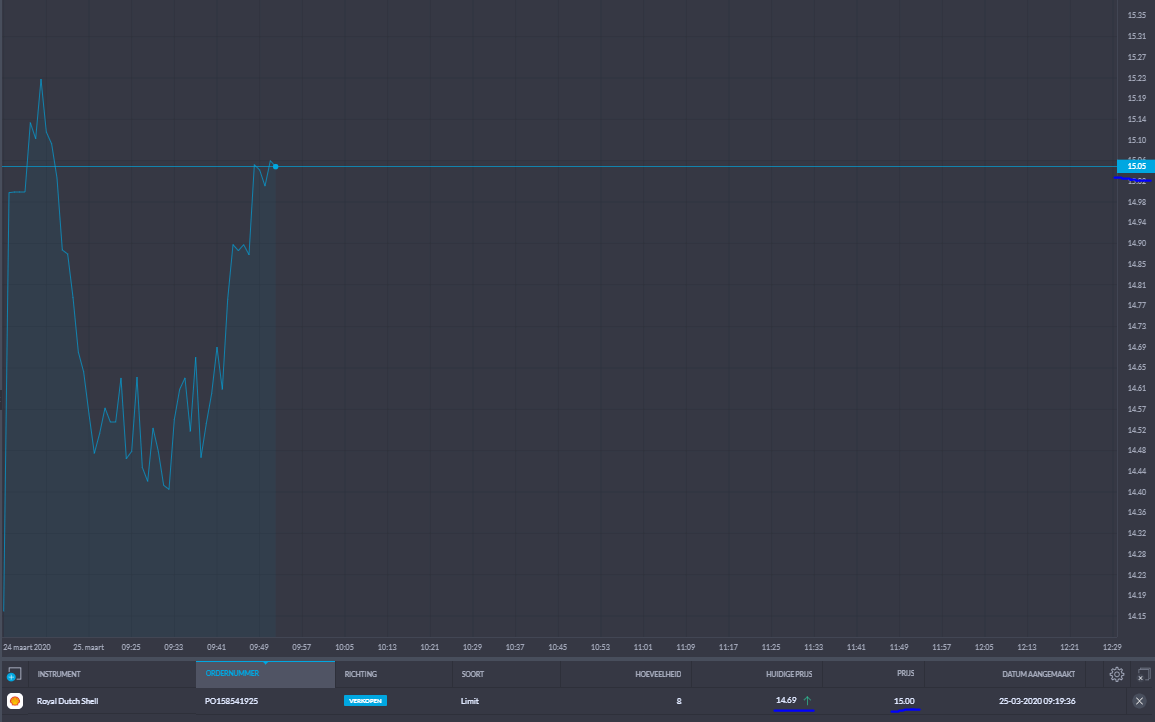Sort orders by RICHTING column header
Screen dimensions: 1155x722
tap(361, 674)
